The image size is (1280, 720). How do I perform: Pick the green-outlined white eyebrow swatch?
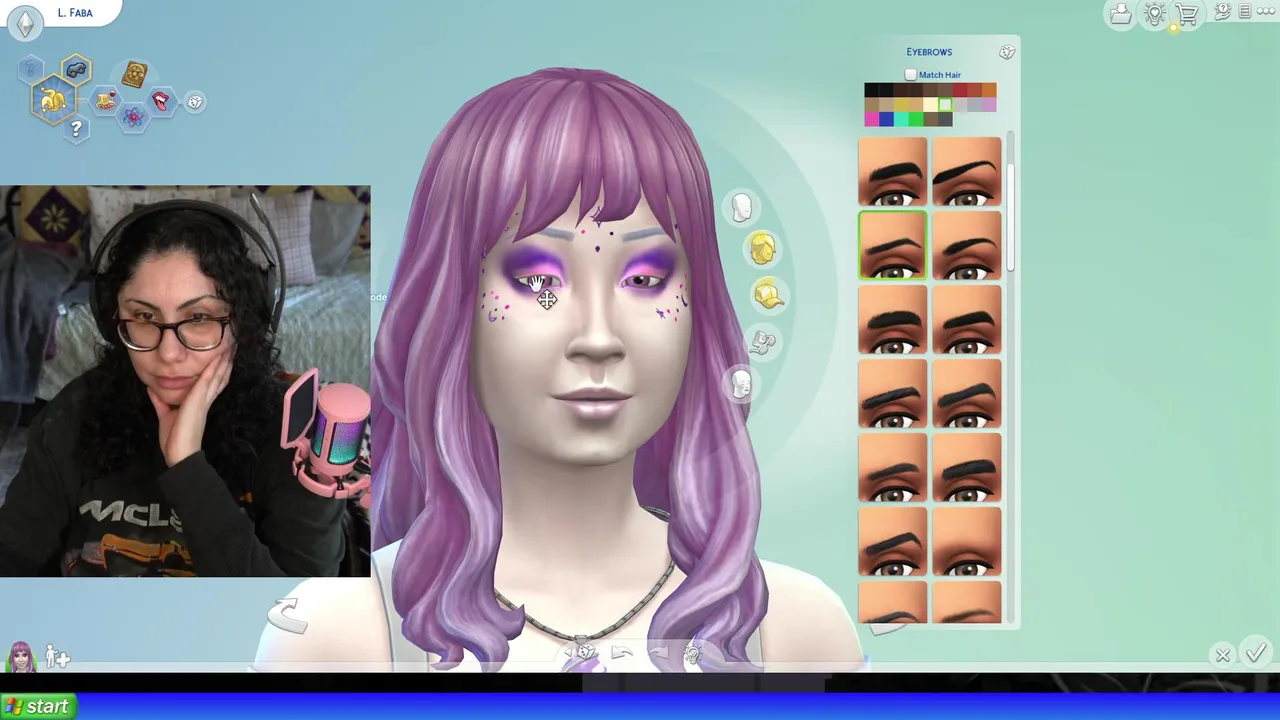[x=945, y=105]
